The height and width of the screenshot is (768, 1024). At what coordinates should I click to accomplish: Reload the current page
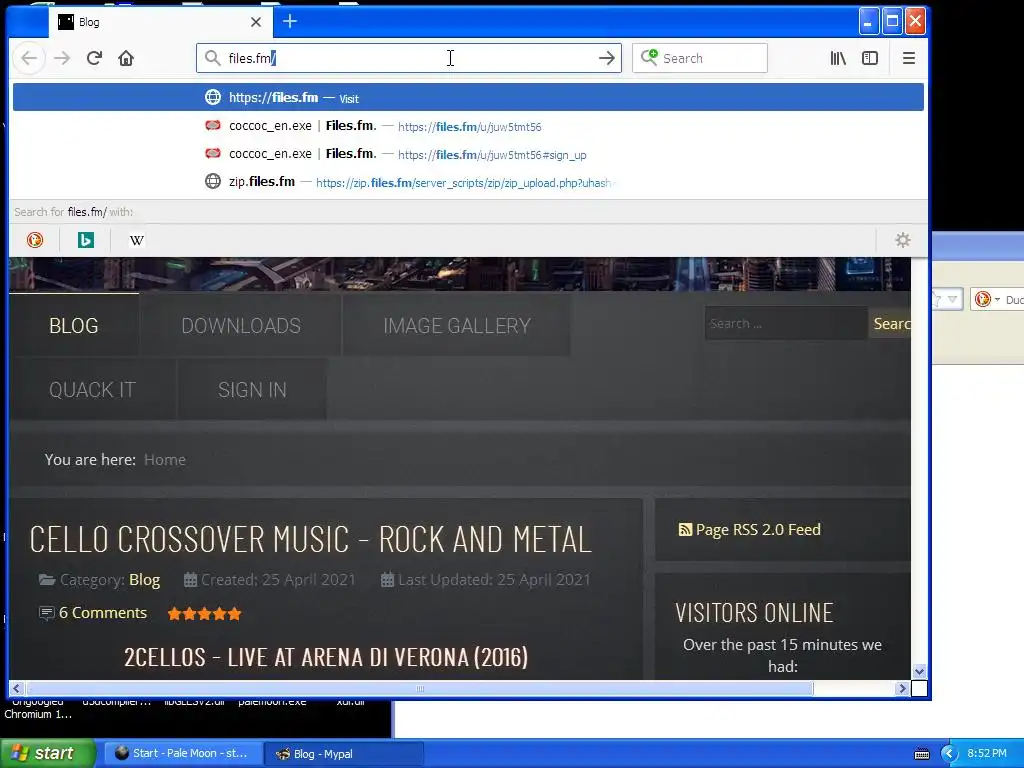click(94, 58)
